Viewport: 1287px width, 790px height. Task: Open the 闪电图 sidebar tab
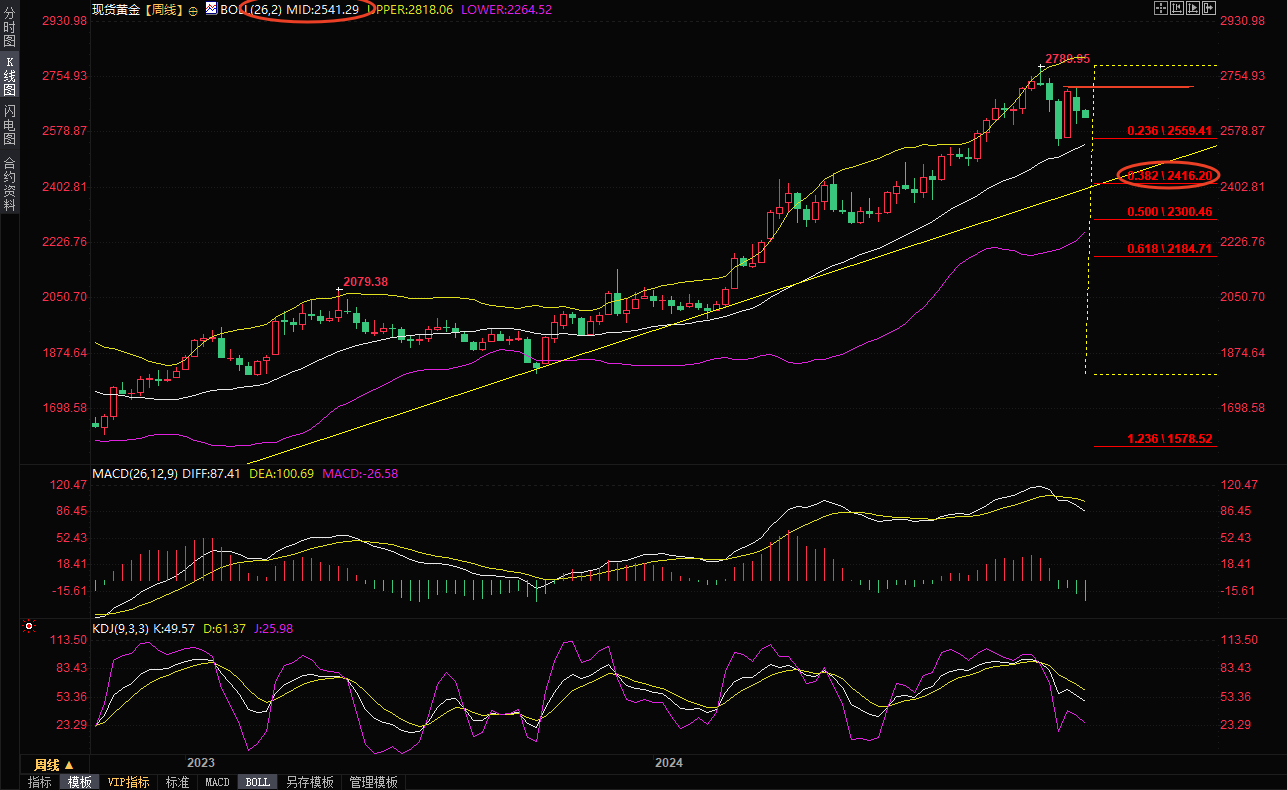click(x=9, y=125)
